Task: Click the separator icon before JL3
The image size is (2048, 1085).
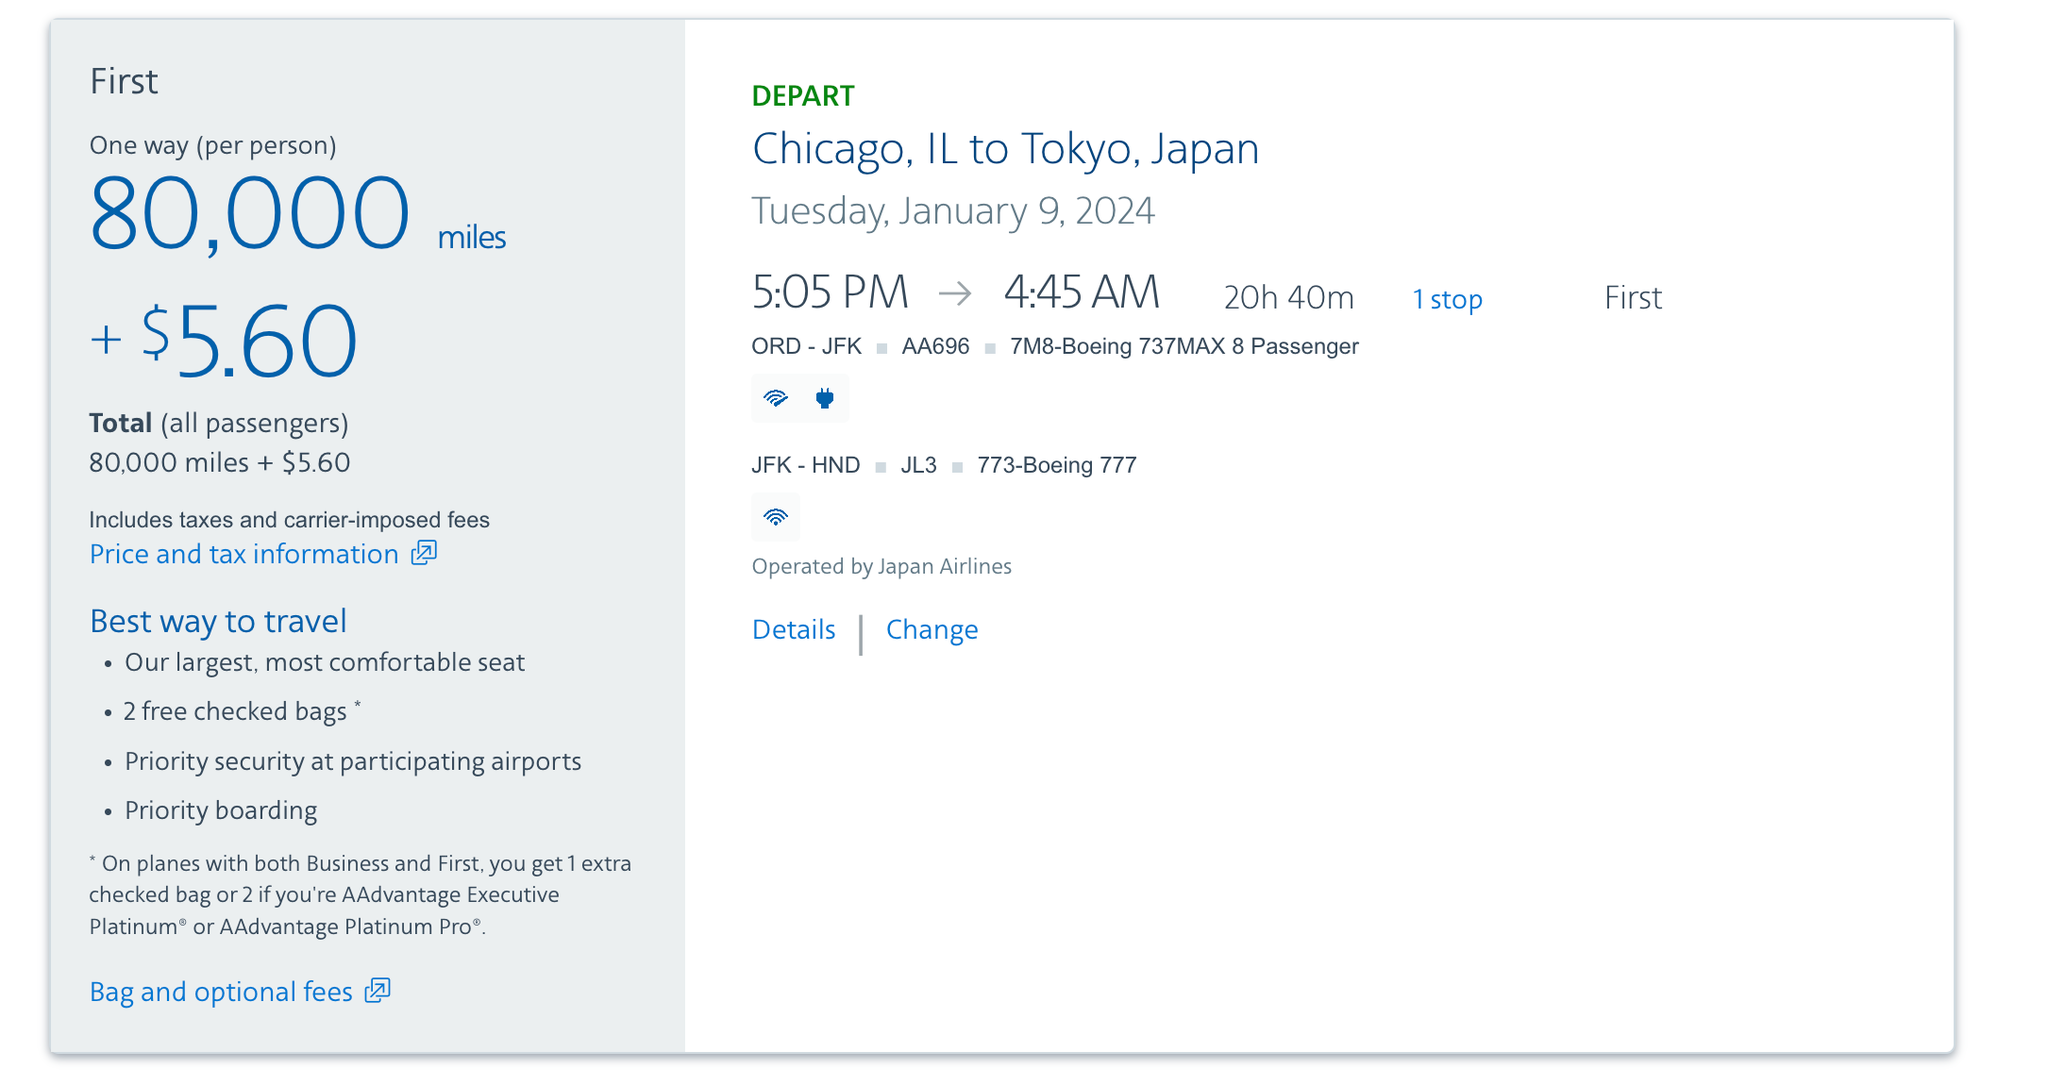Action: click(x=880, y=465)
